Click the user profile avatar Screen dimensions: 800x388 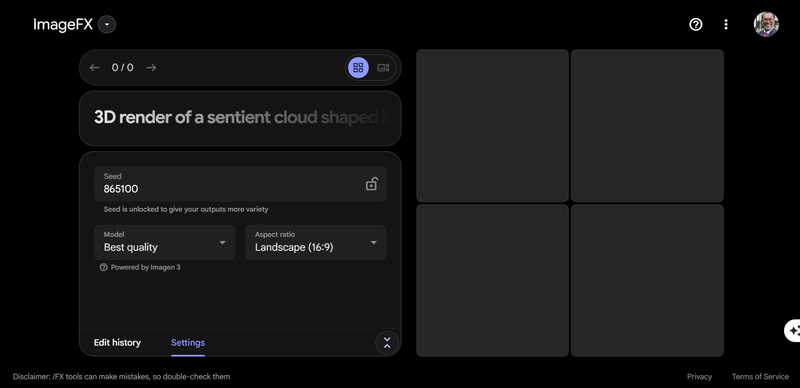(766, 25)
